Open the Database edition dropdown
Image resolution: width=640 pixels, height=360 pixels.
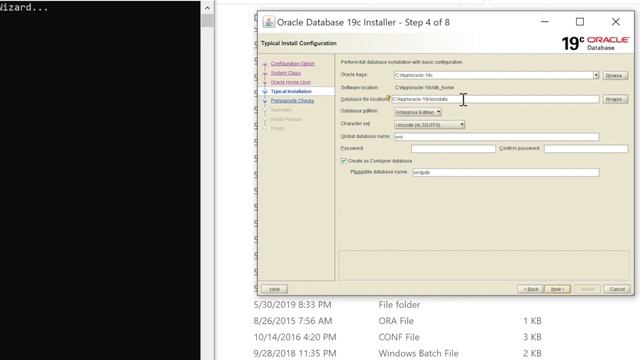pyautogui.click(x=418, y=112)
